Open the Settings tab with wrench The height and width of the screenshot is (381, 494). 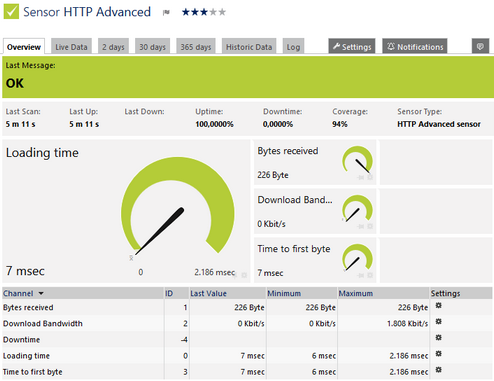tap(352, 46)
